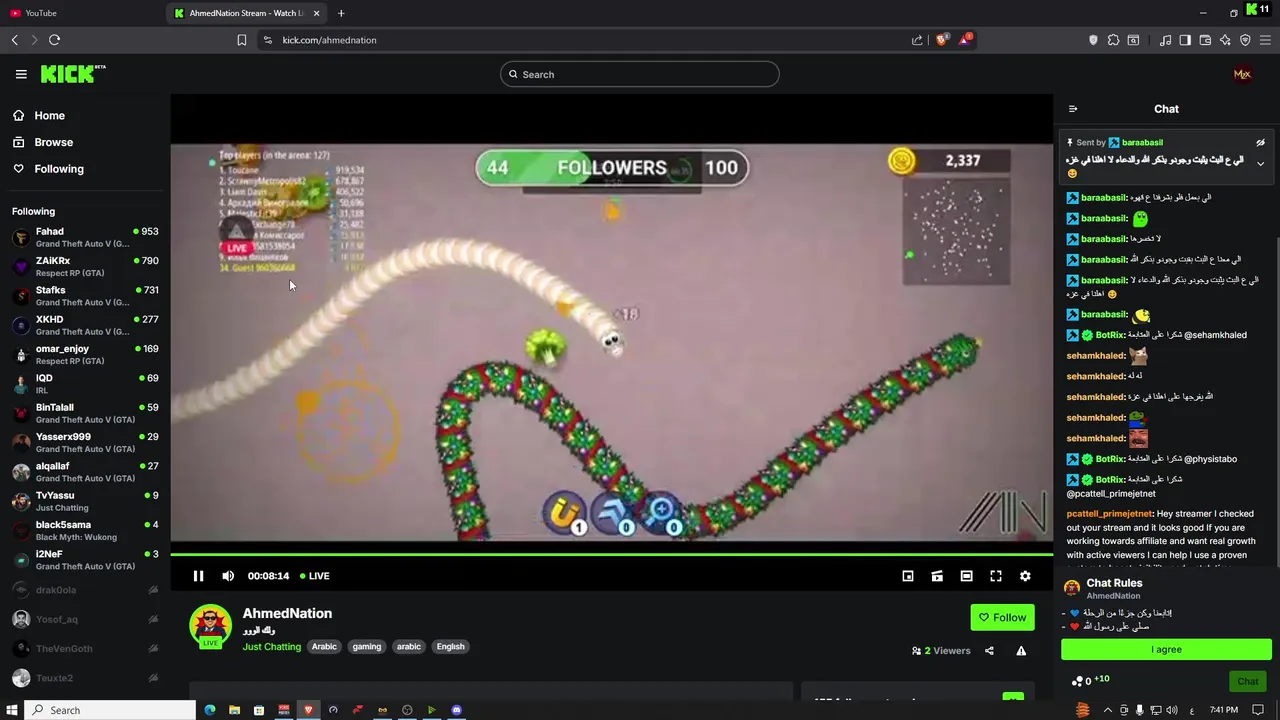The height and width of the screenshot is (720, 1280).
Task: Enter fullscreen video mode
Action: (x=996, y=576)
